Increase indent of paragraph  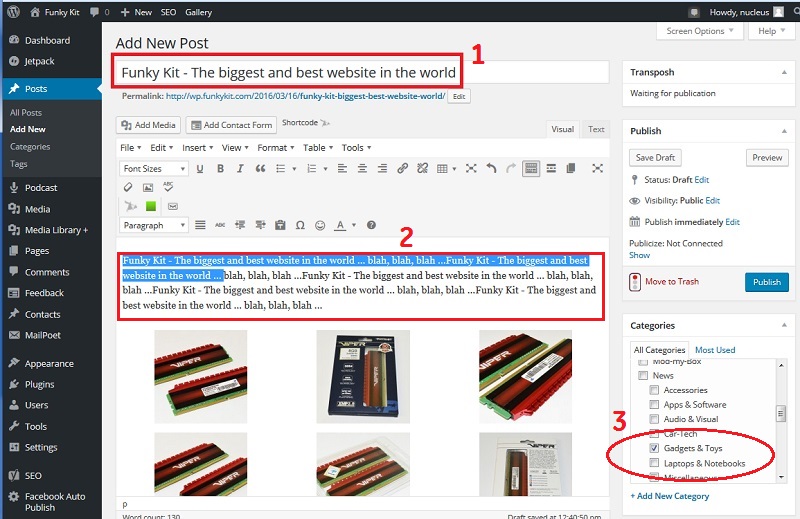point(260,225)
